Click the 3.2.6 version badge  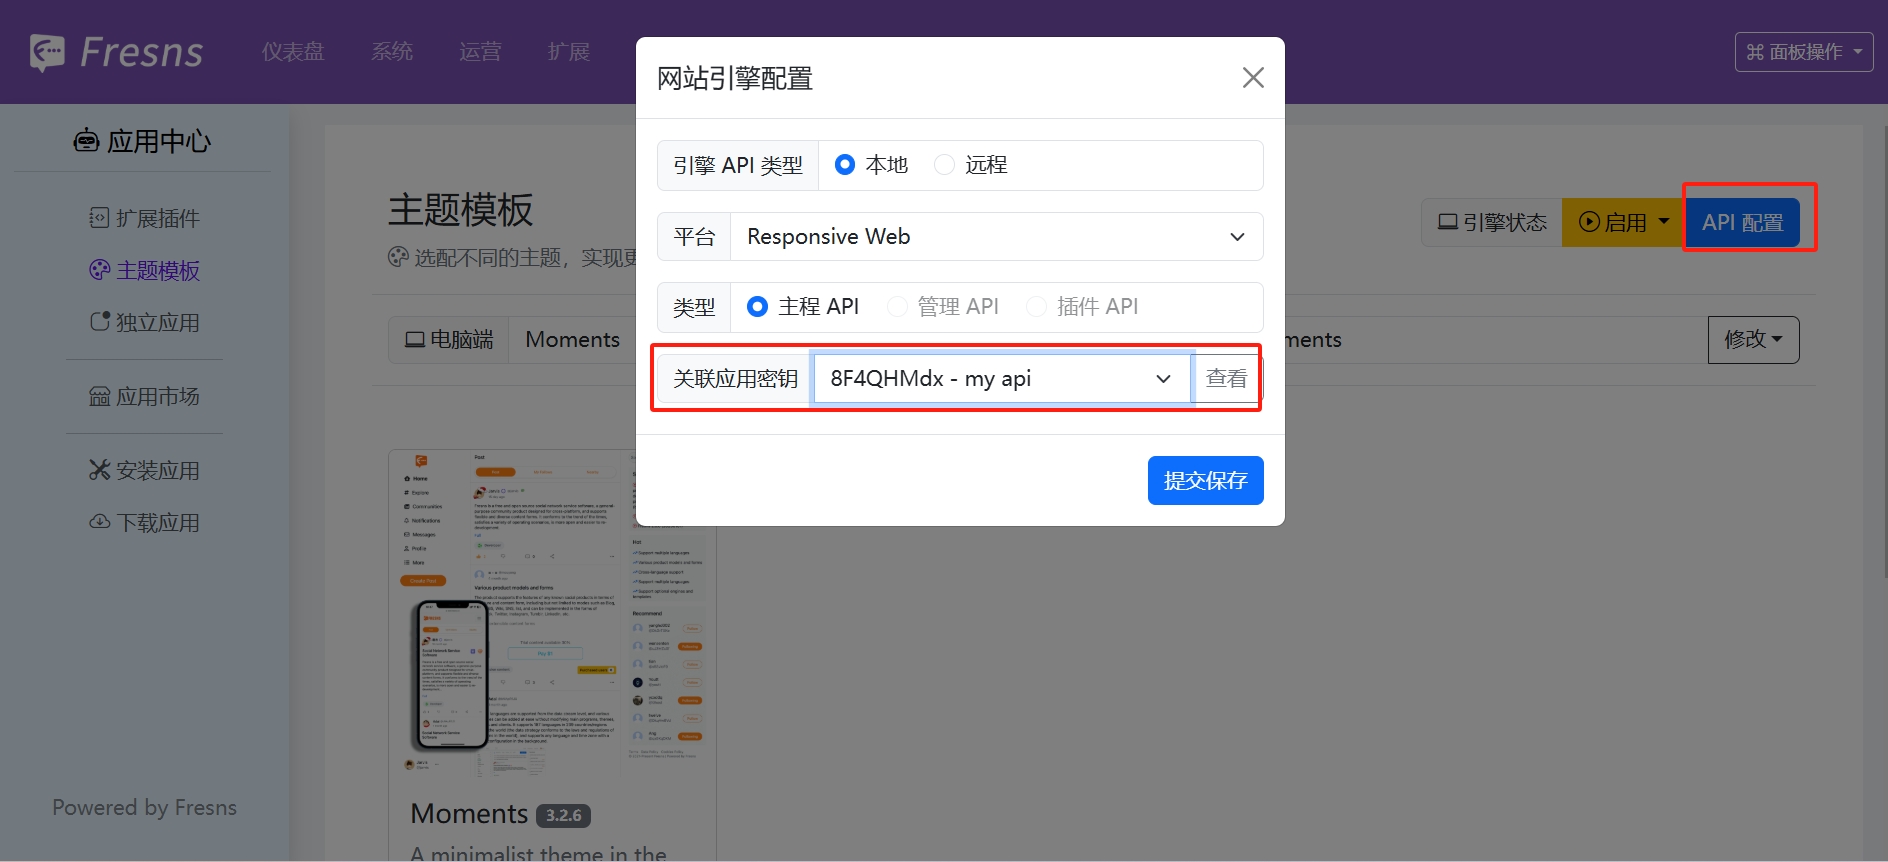pos(563,816)
